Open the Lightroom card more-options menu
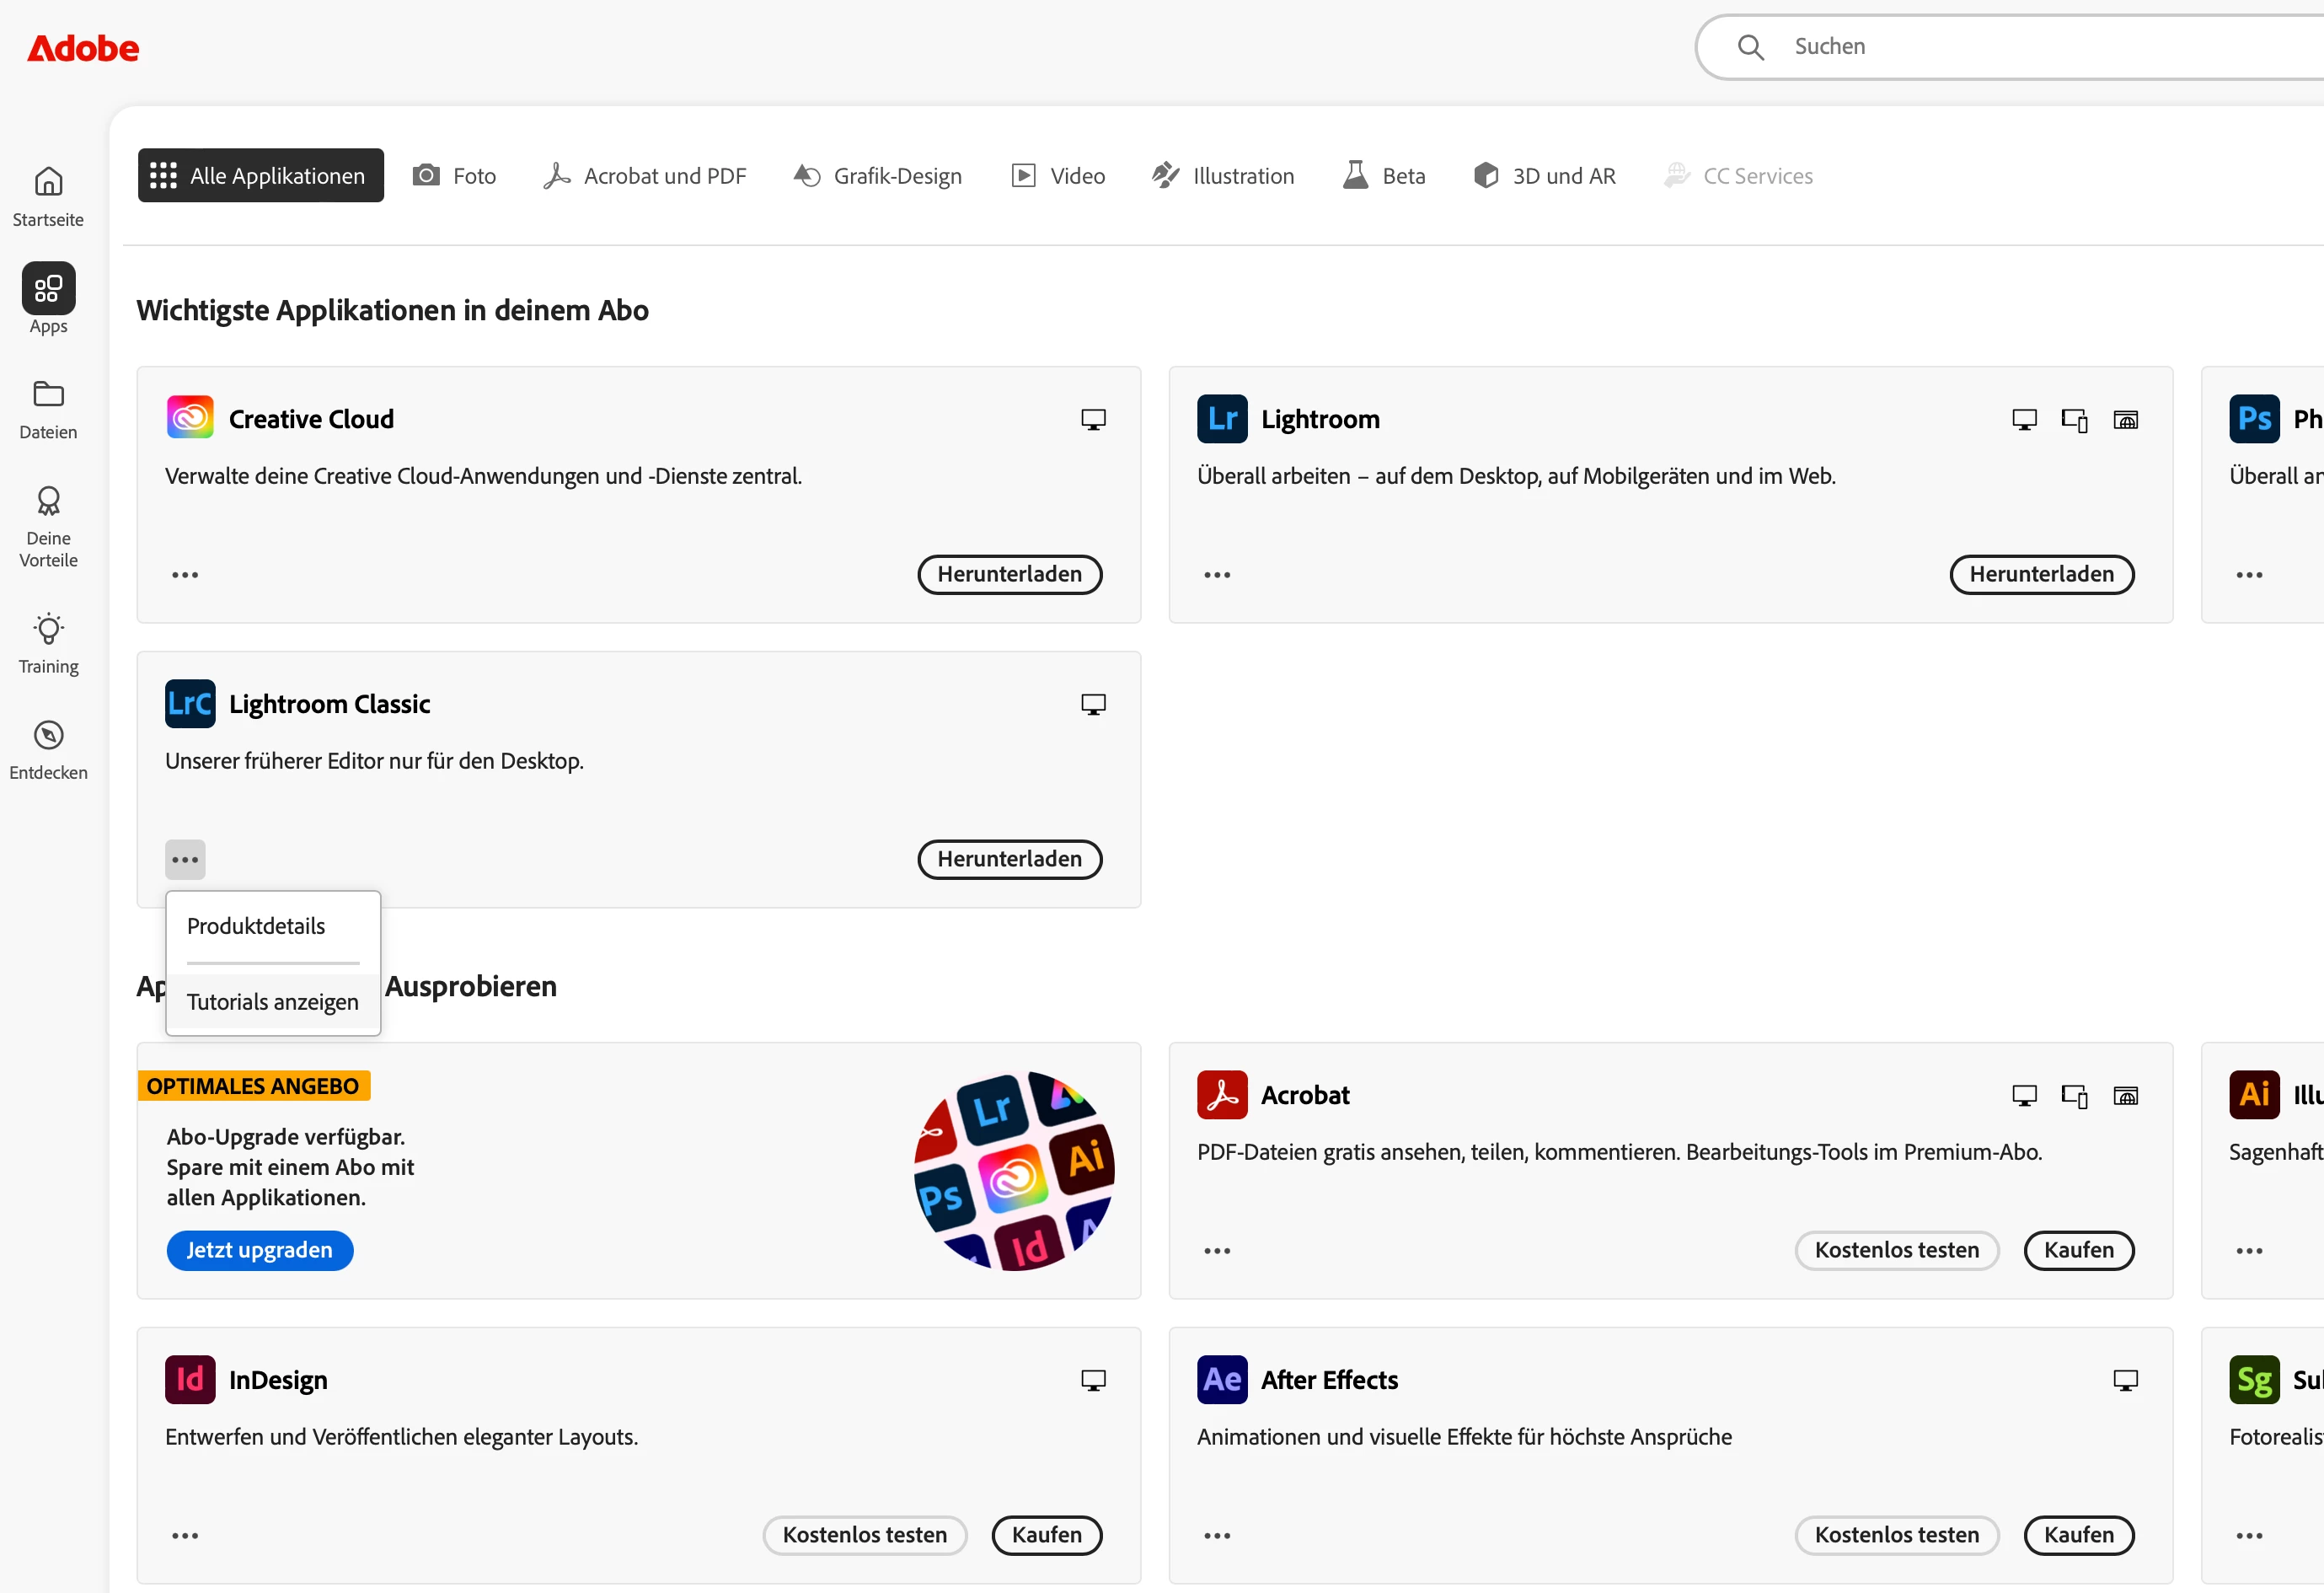Viewport: 2324px width, 1593px height. (x=1217, y=575)
